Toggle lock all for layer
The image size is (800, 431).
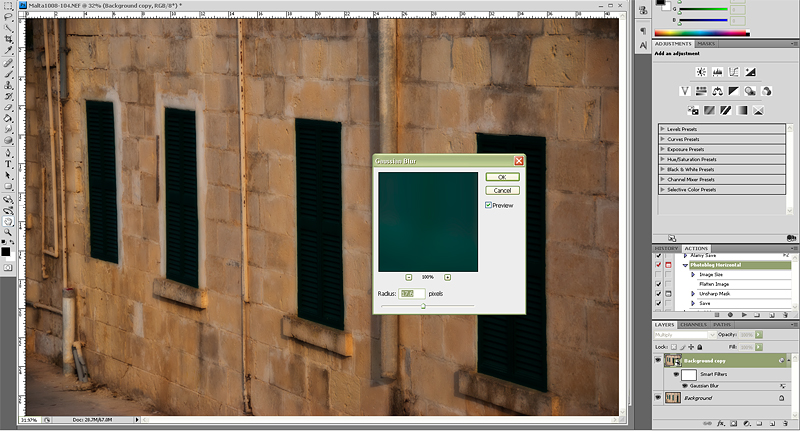click(699, 347)
